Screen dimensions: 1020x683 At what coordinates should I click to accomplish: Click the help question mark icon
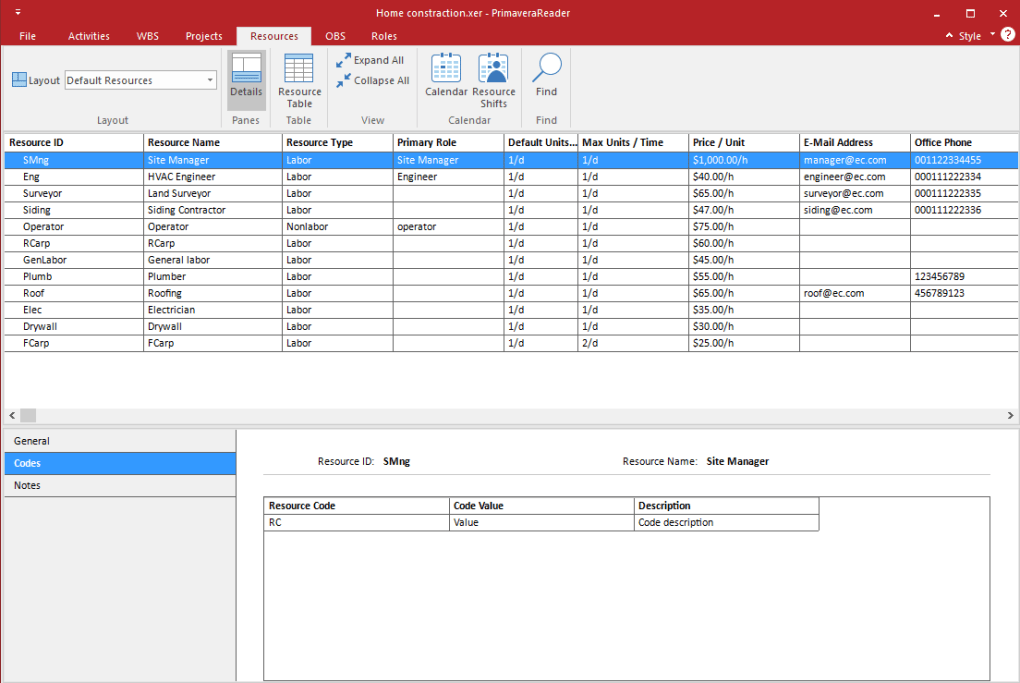click(x=1007, y=35)
